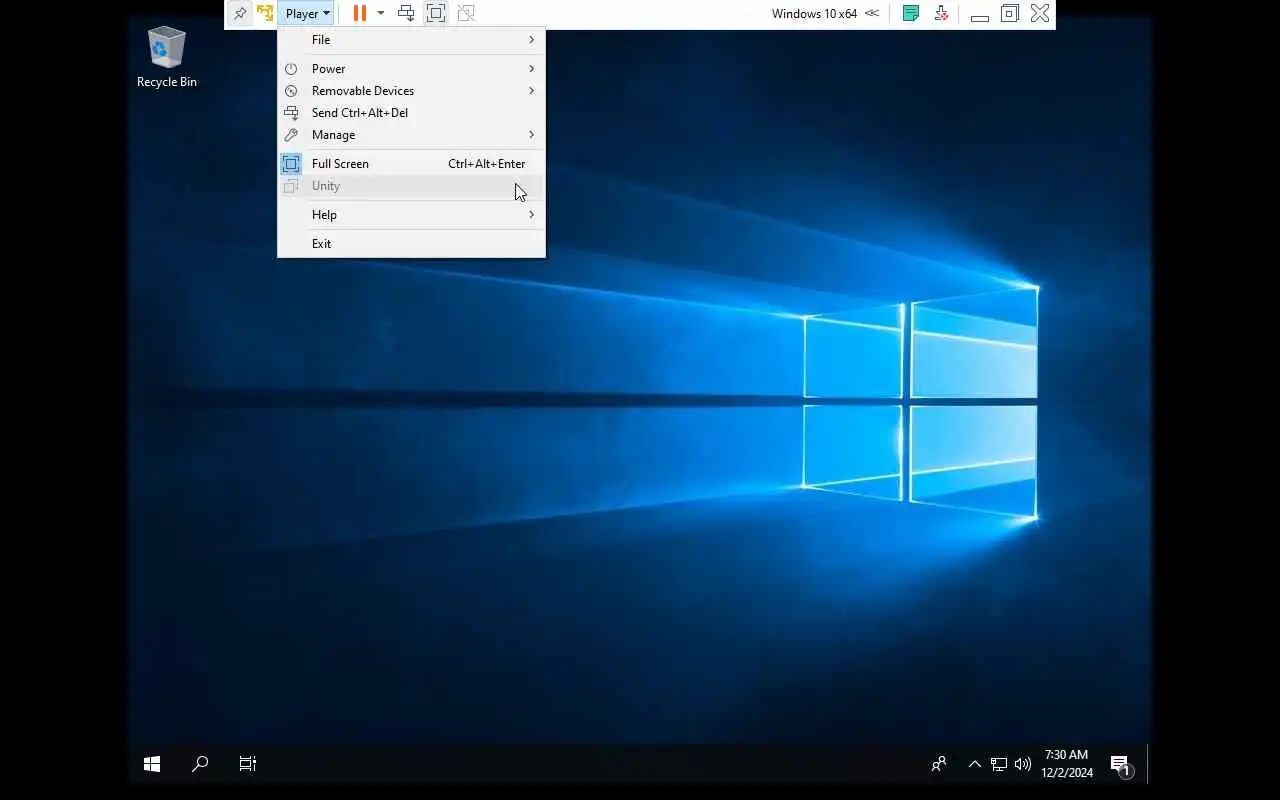Open Task View on the taskbar
1280x800 pixels.
248,764
